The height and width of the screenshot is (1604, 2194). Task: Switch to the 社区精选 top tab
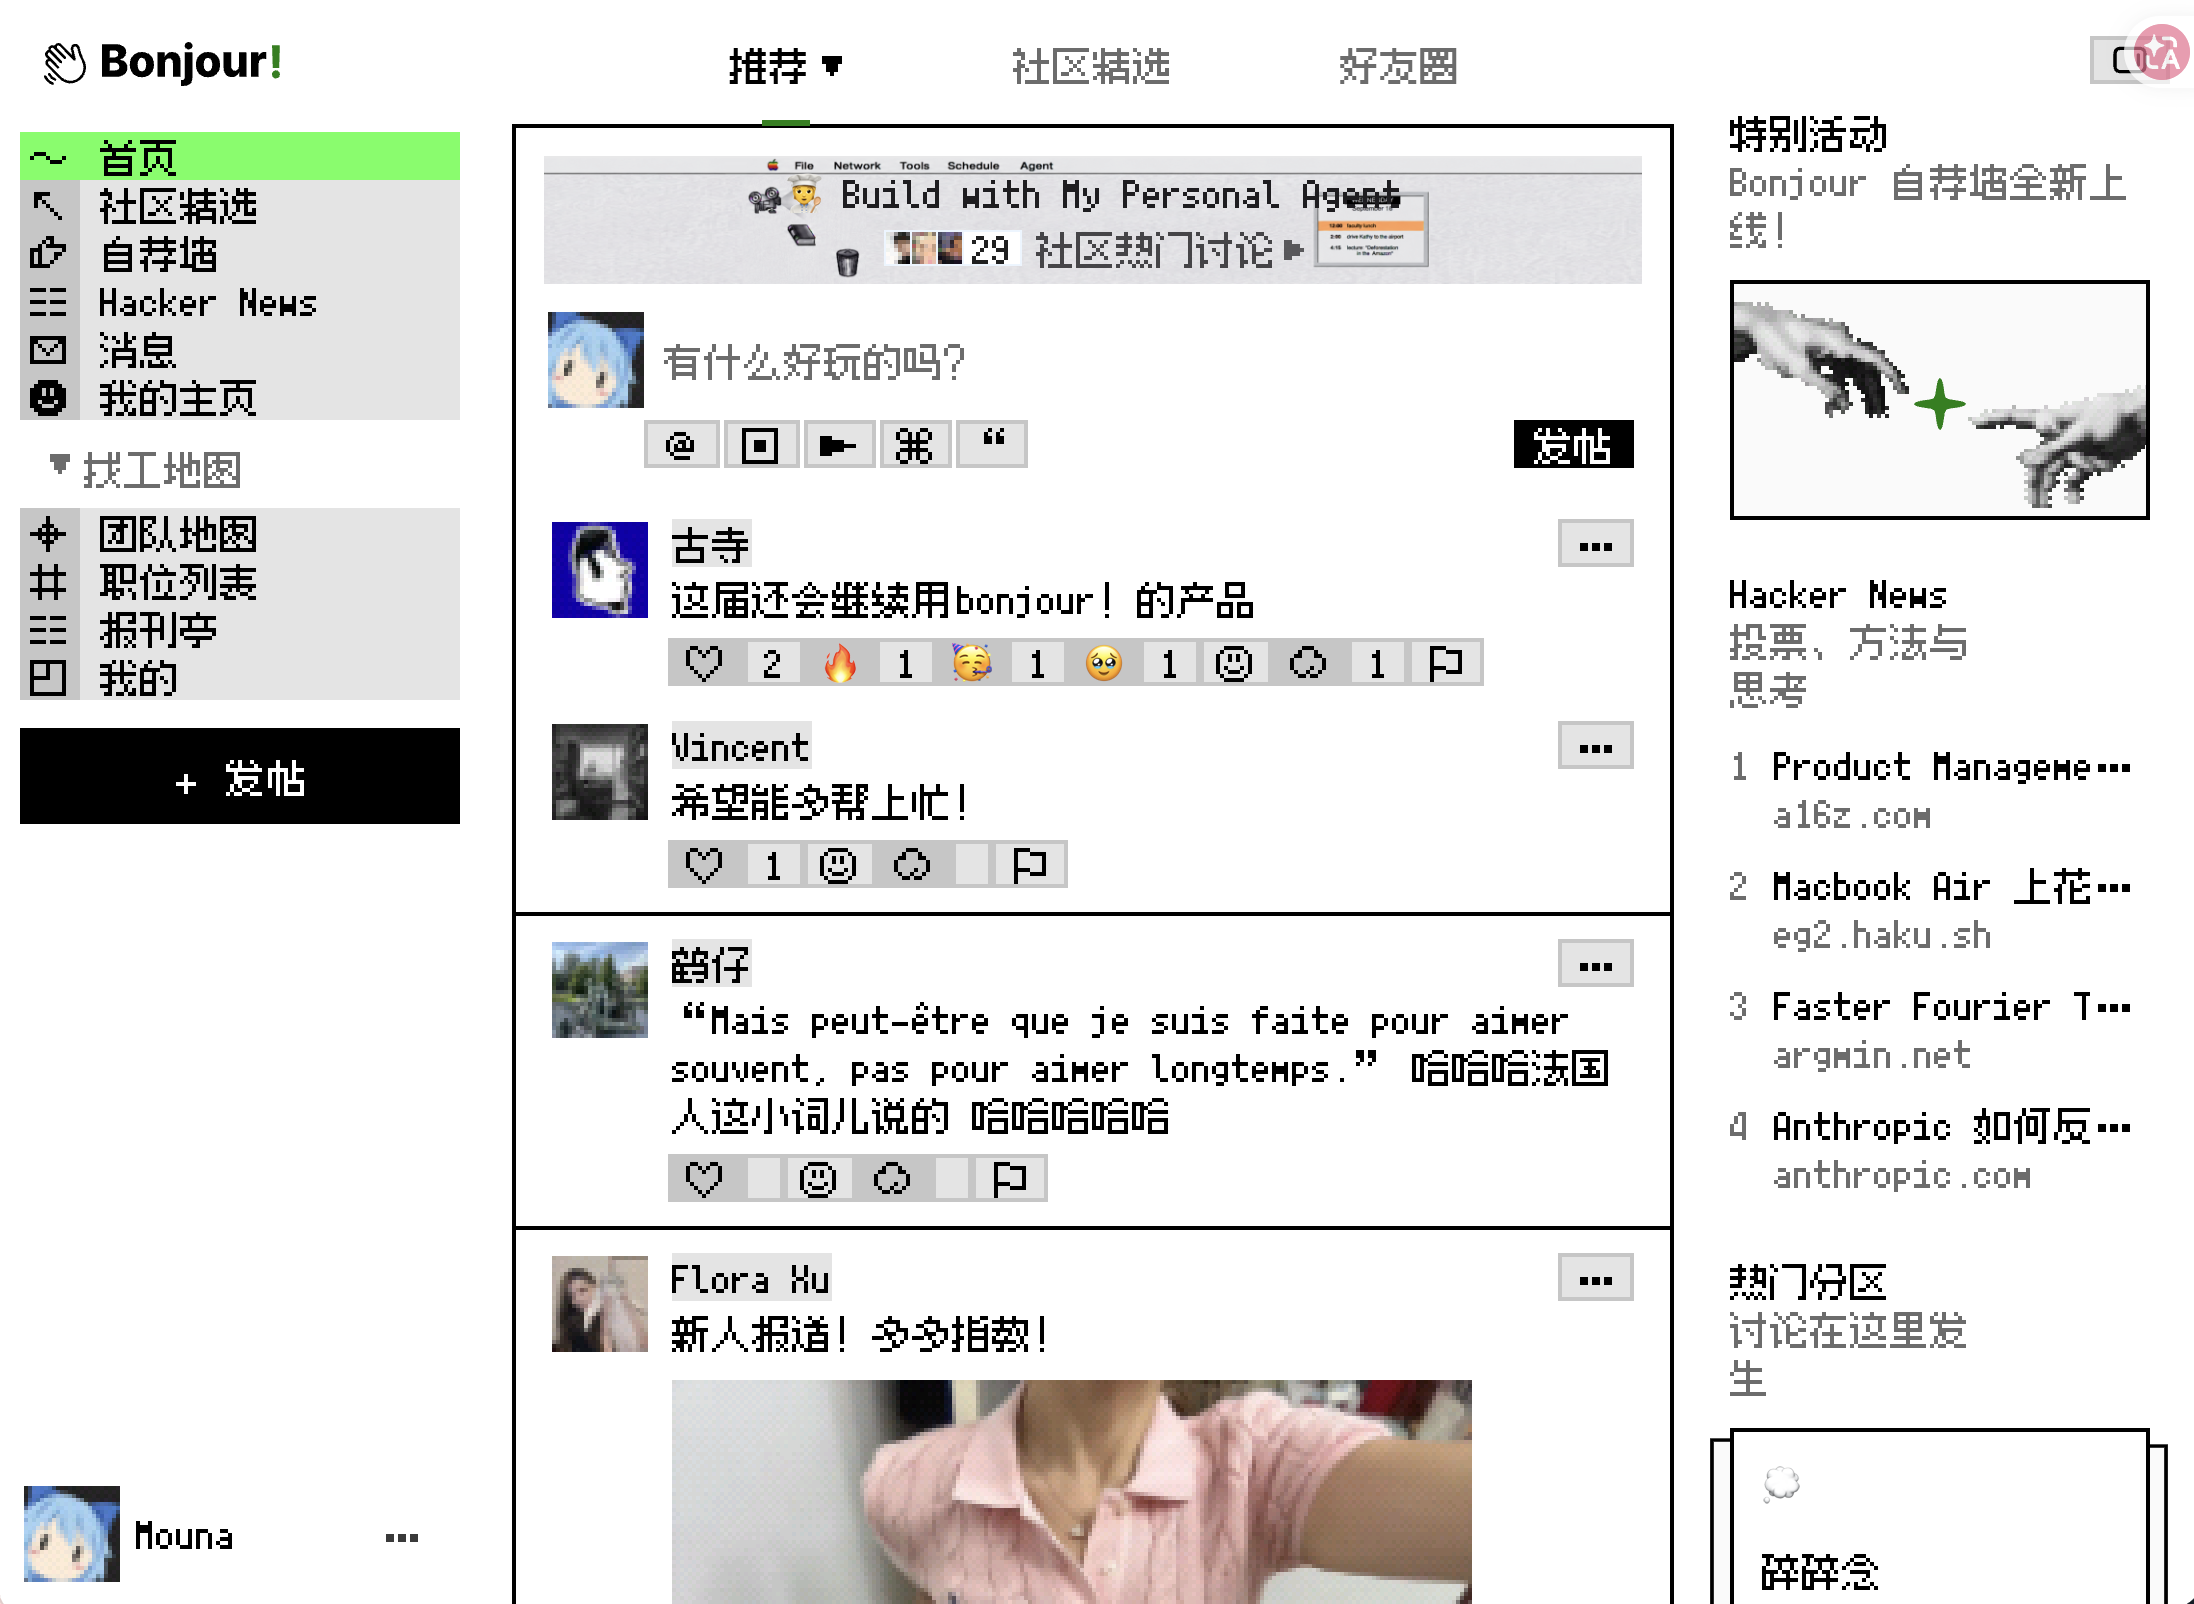pos(1091,67)
